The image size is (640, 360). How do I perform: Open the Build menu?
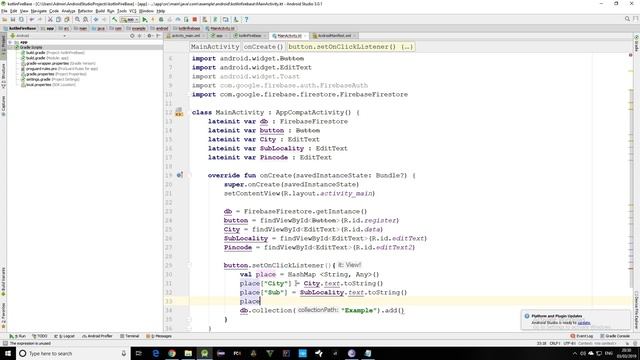coord(100,11)
